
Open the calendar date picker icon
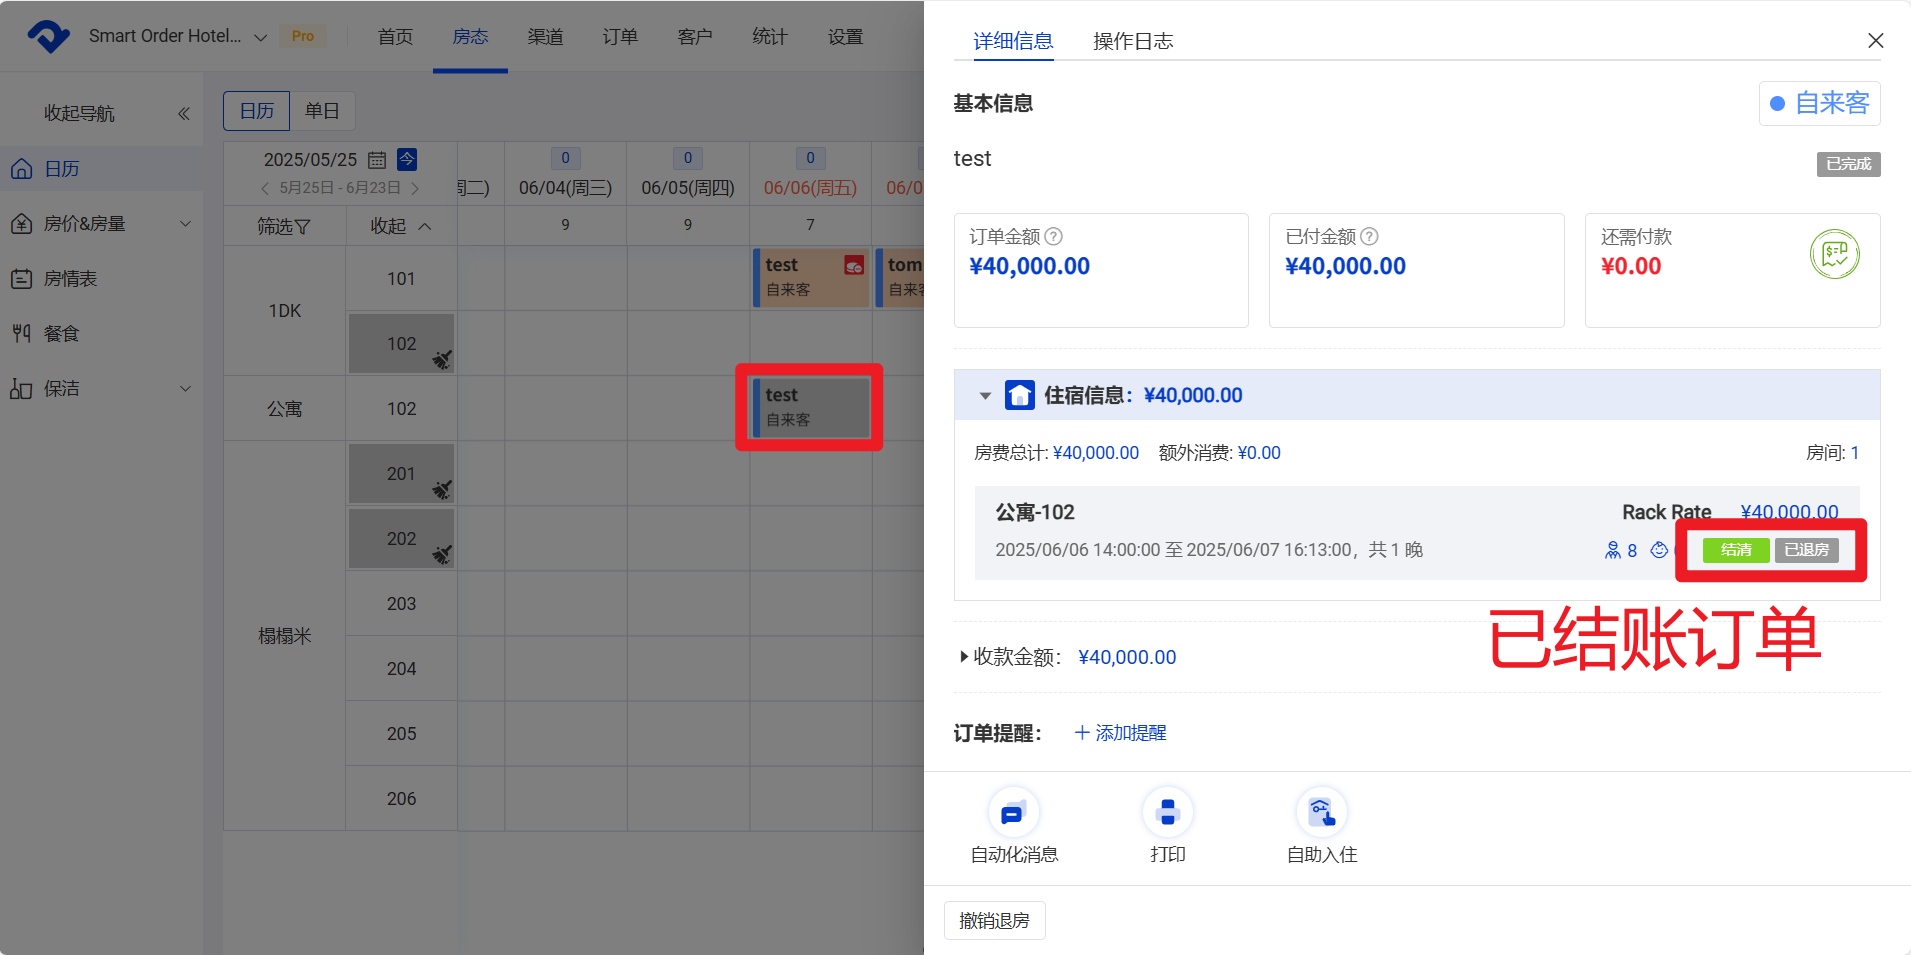[377, 160]
